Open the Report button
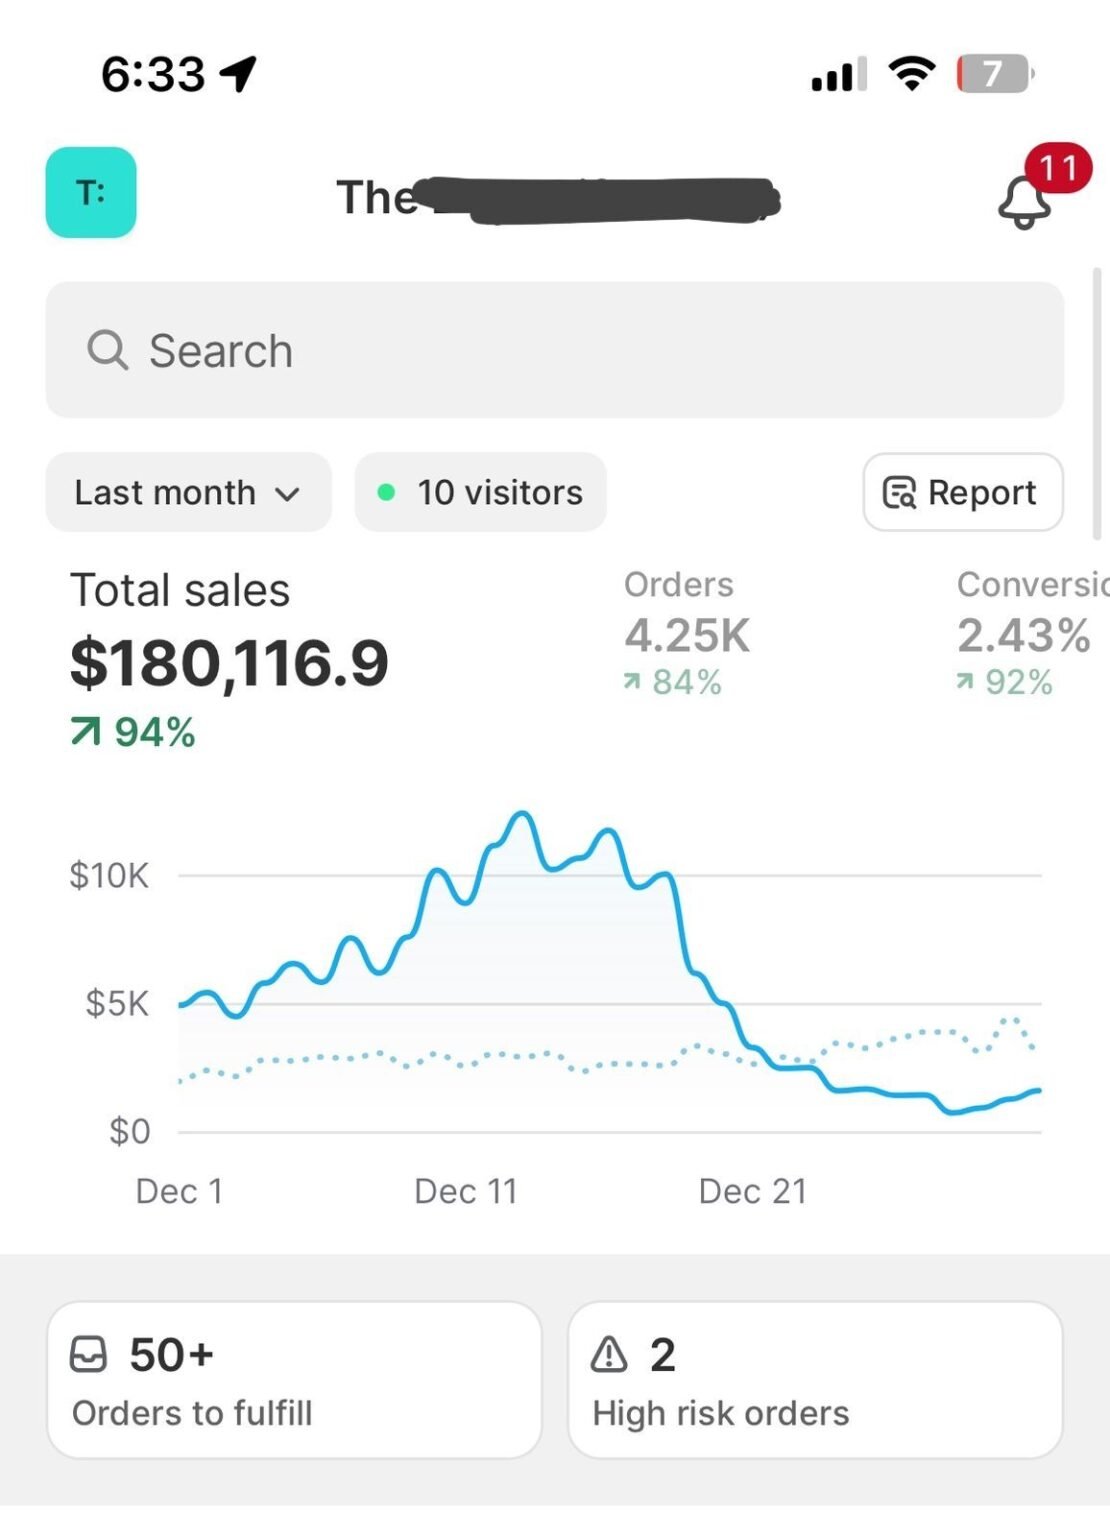 (x=962, y=492)
